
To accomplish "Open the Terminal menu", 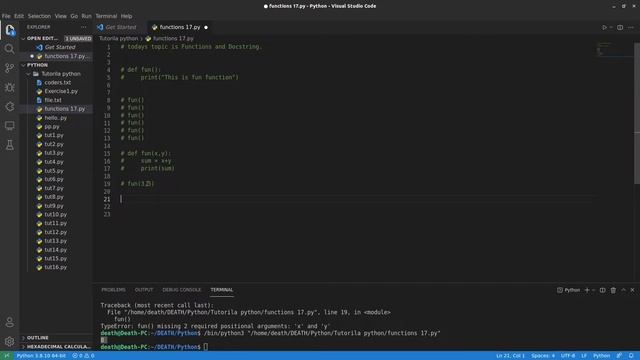I will (106, 16).
